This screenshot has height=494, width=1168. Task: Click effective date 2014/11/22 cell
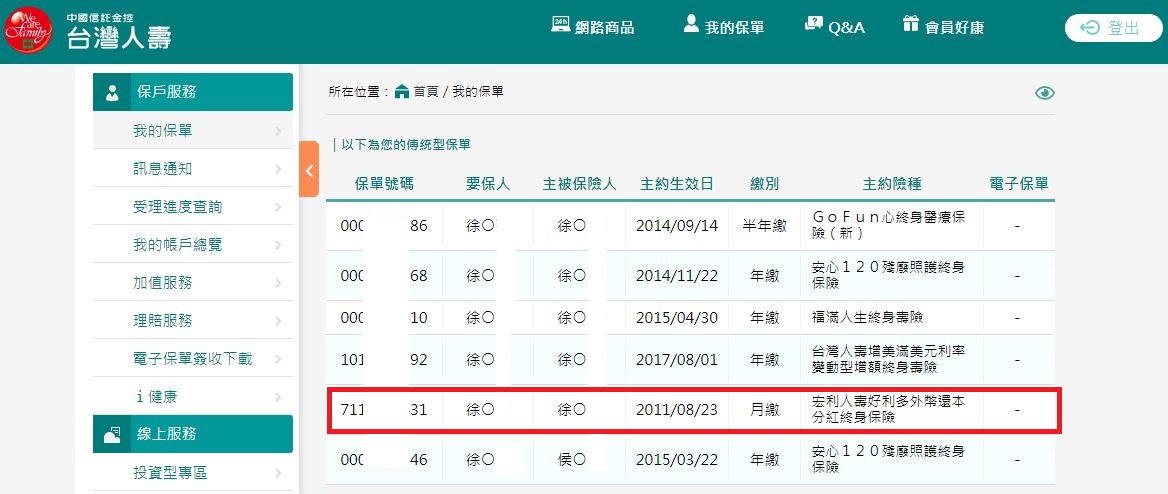point(676,275)
